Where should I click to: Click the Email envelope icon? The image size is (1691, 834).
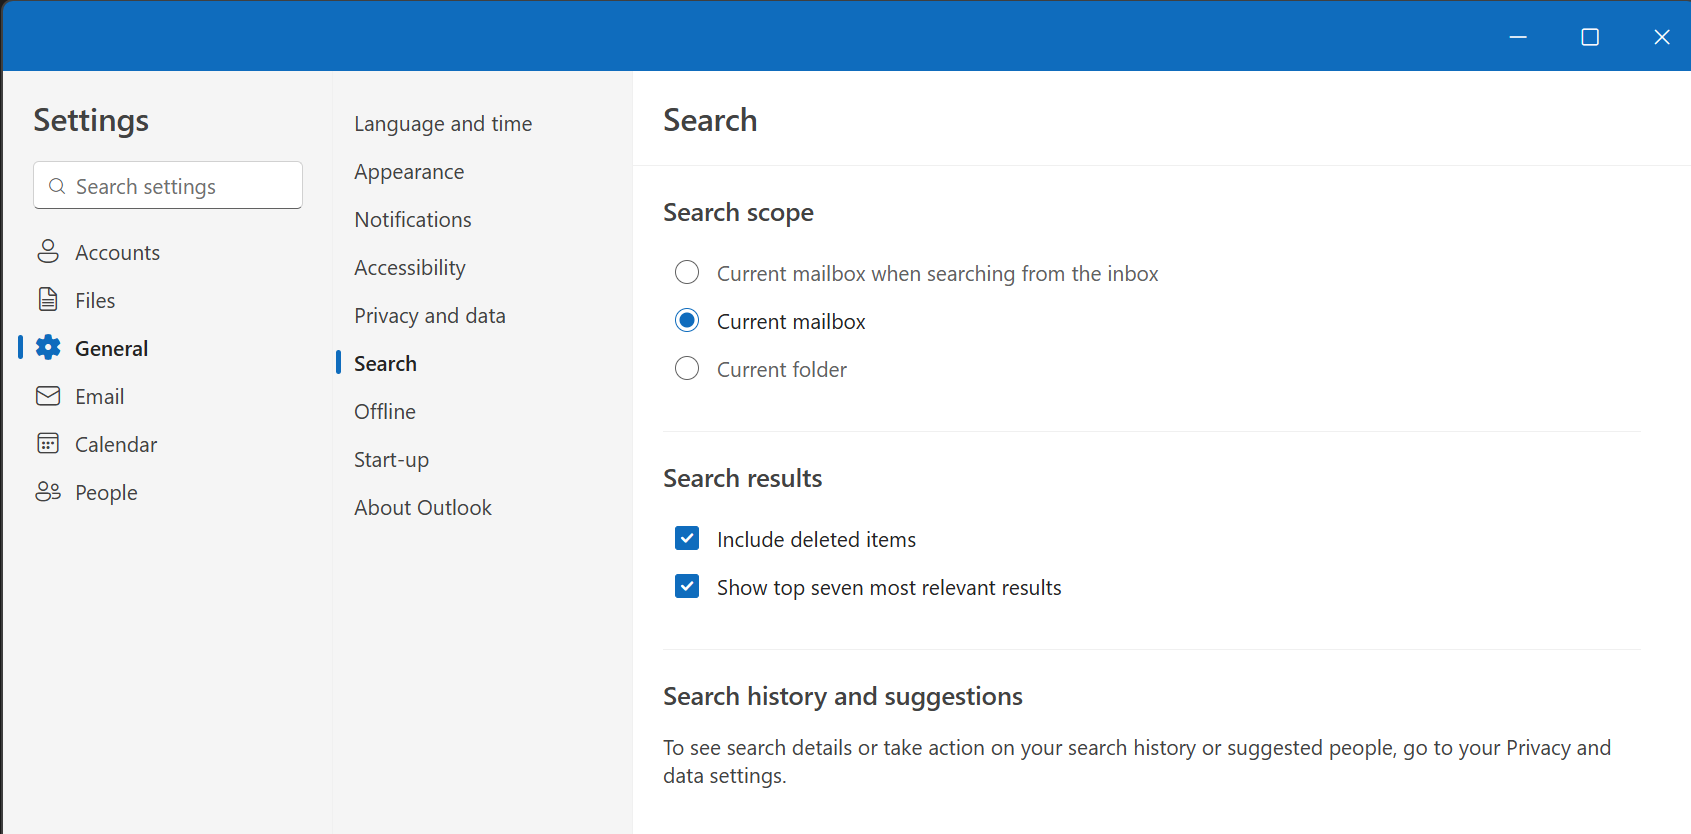(48, 396)
